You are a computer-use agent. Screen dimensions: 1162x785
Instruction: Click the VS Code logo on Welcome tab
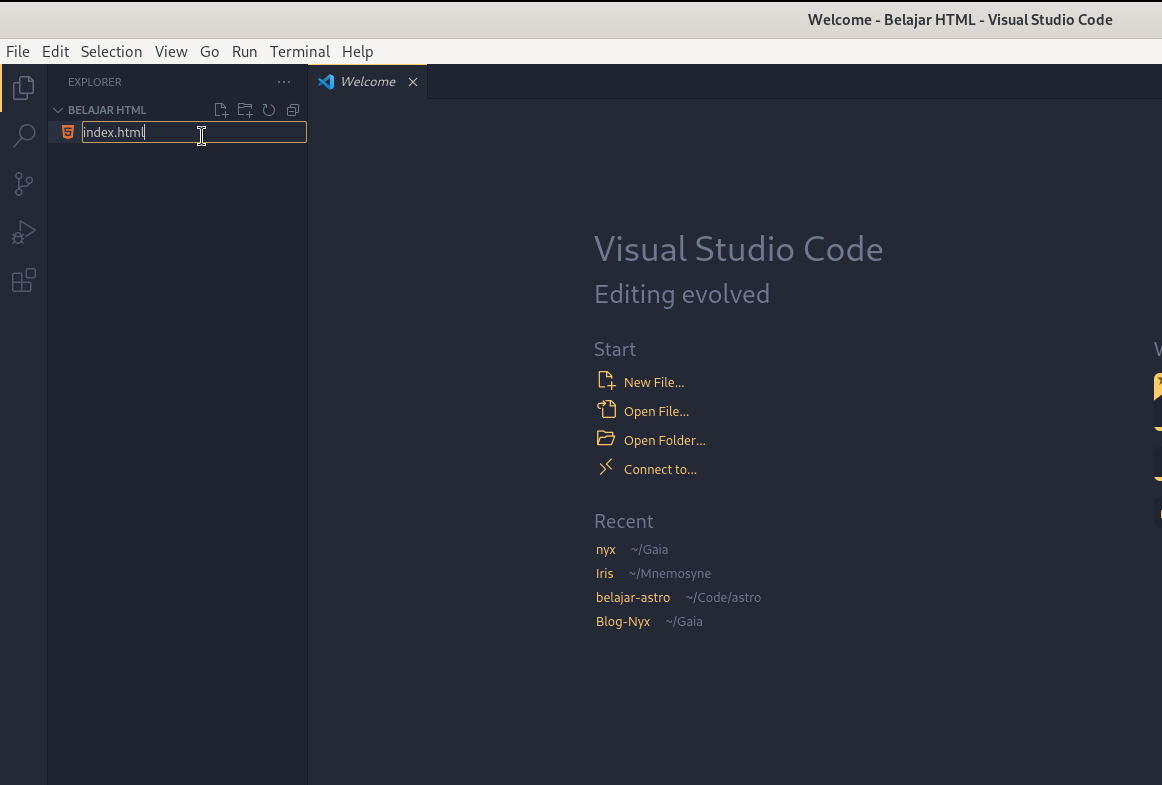(x=326, y=82)
